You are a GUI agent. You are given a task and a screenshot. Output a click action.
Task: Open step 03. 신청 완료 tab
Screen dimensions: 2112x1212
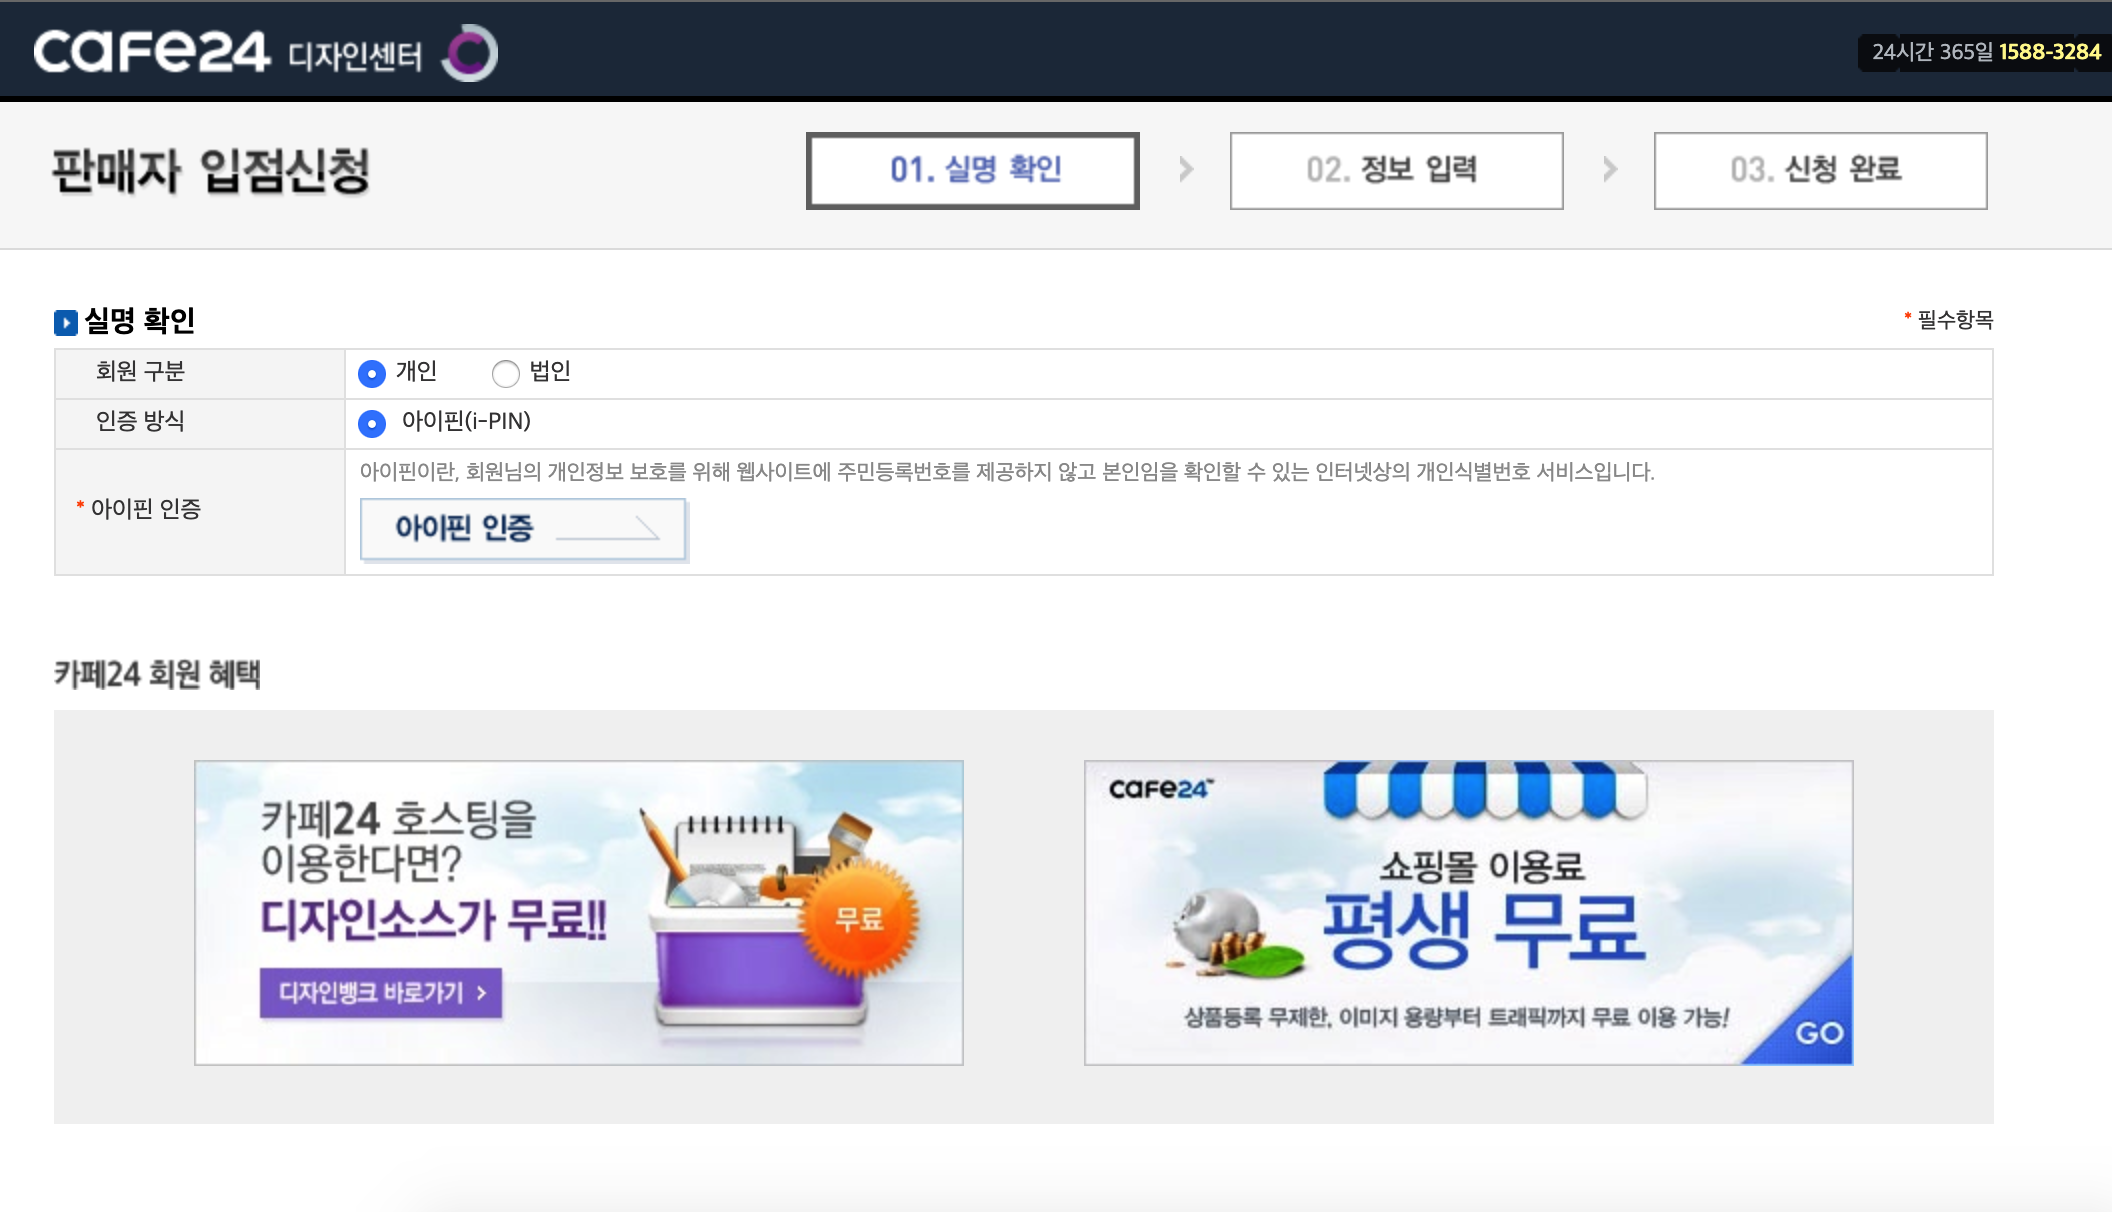(1820, 170)
